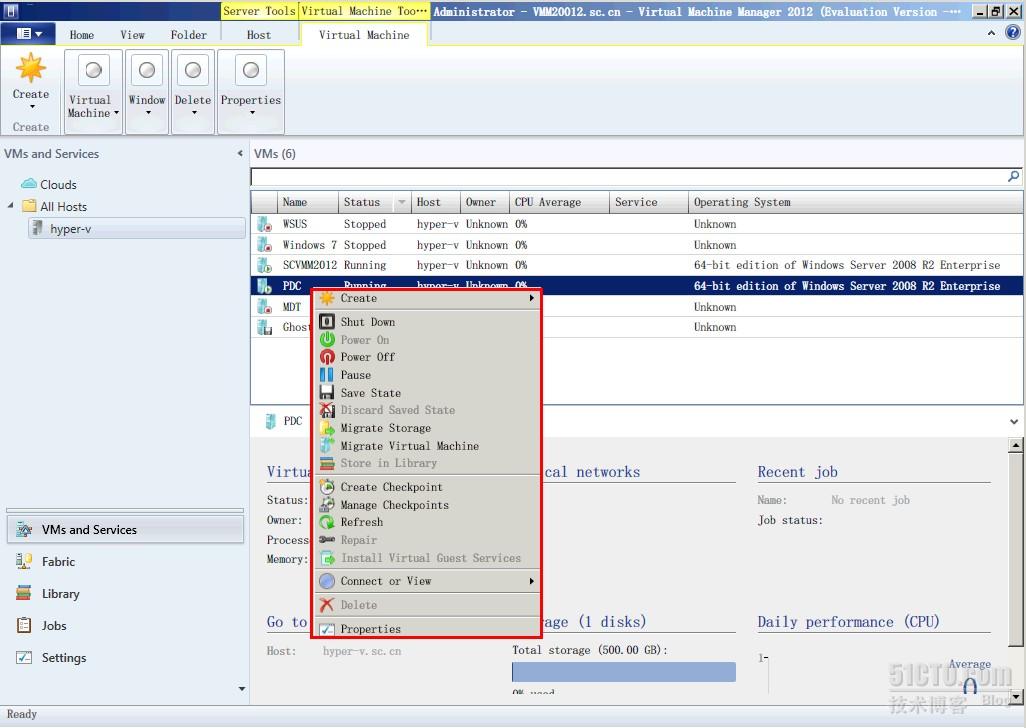This screenshot has height=728, width=1026.
Task: Select the Windows 7 VM row
Action: [637, 245]
